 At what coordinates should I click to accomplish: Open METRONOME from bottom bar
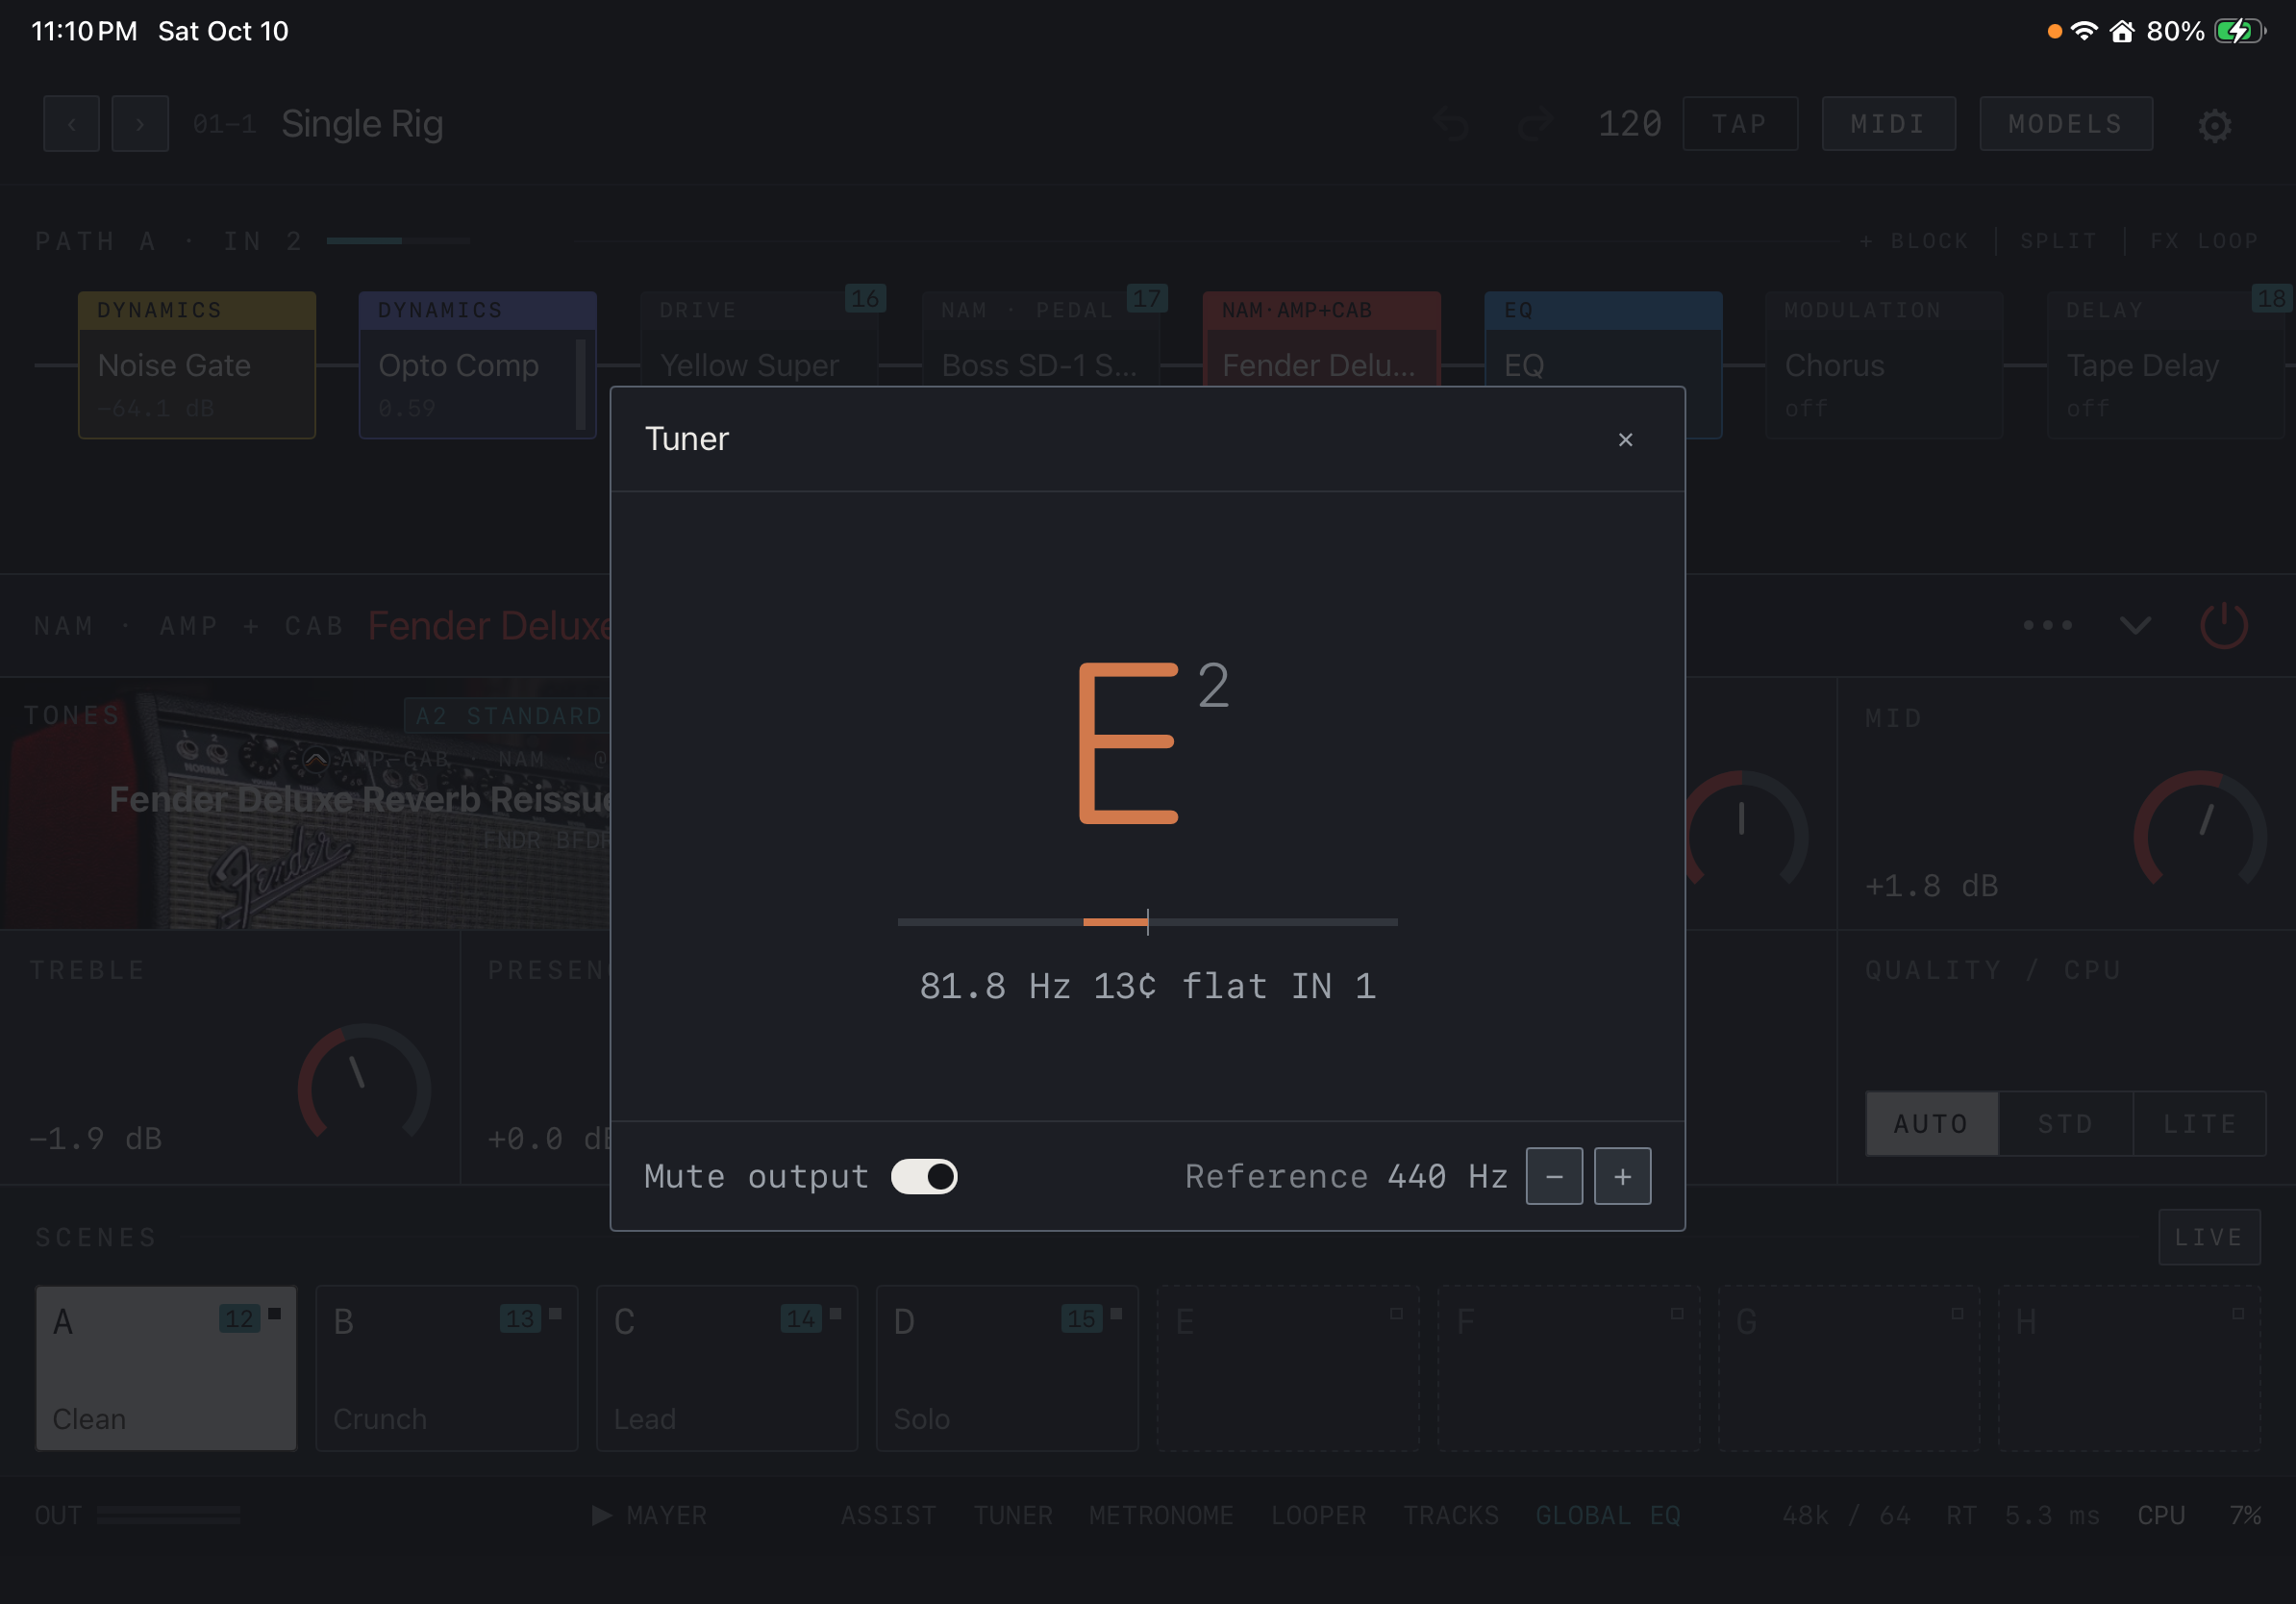tap(1161, 1516)
